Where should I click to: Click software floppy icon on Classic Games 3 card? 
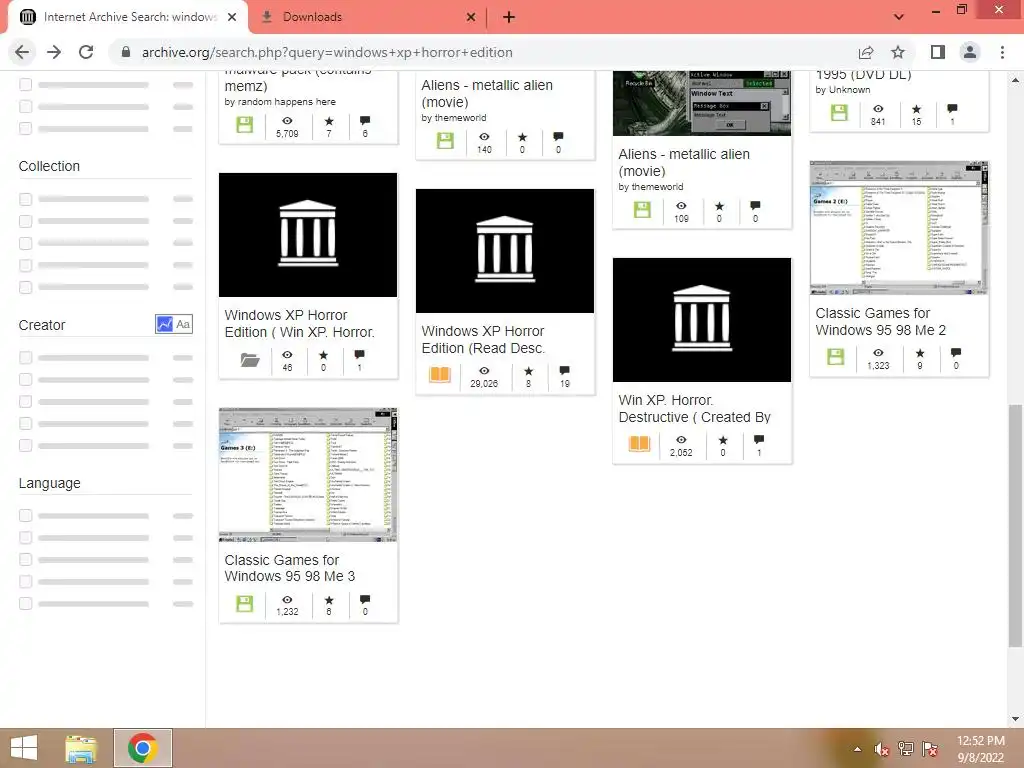245,603
